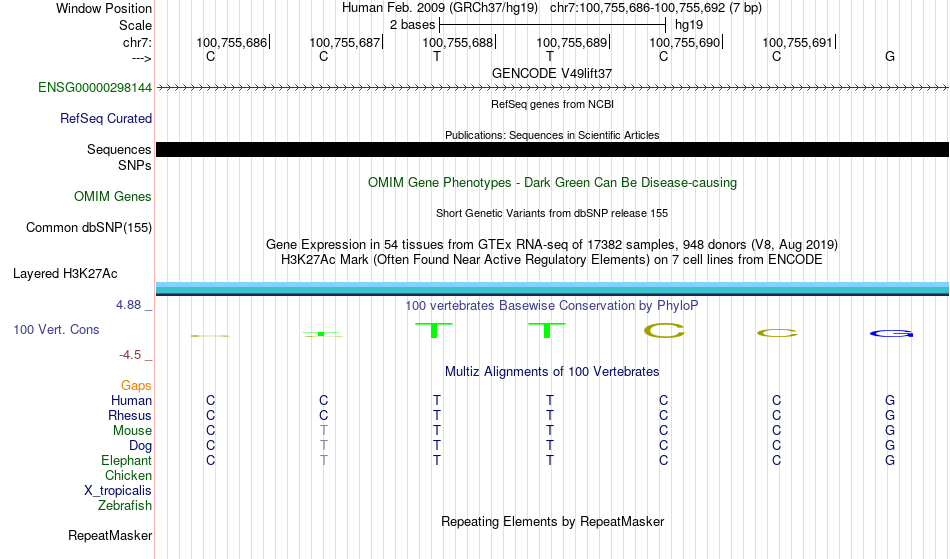This screenshot has width=950, height=559.
Task: Click the chr7: ruler label
Action: pyautogui.click(x=138, y=42)
